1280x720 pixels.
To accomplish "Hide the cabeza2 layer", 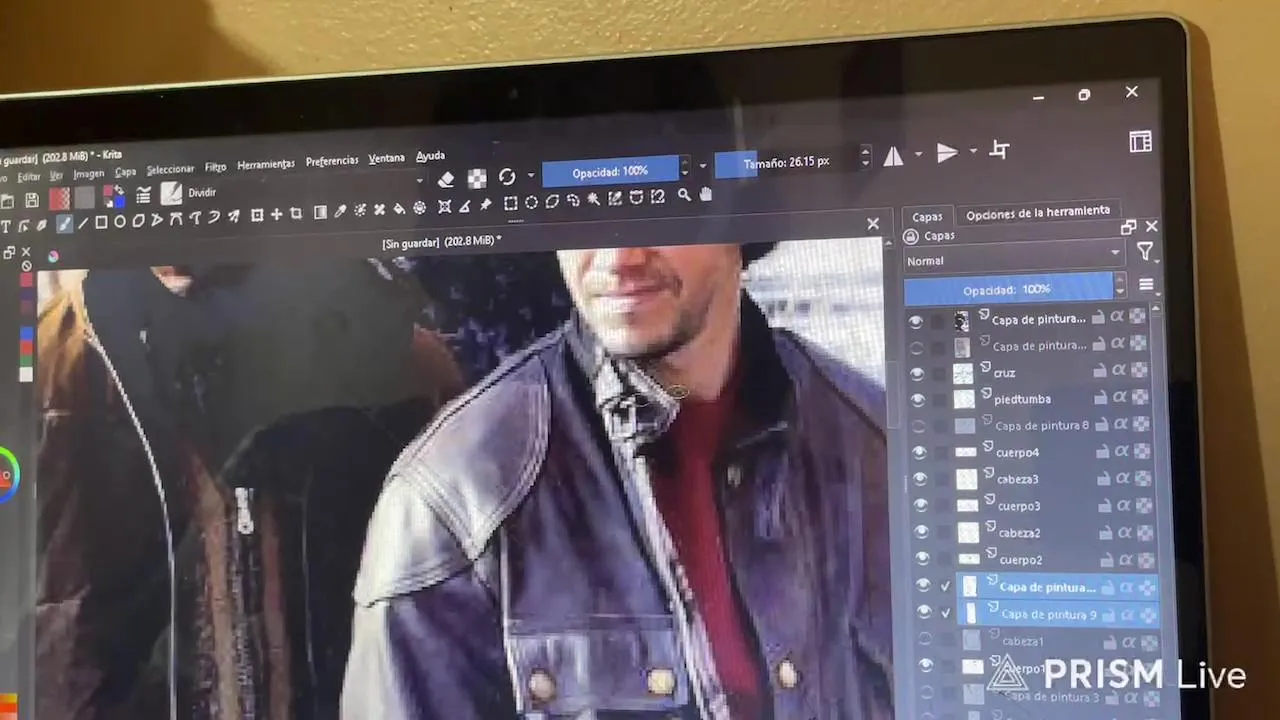I will 922,533.
